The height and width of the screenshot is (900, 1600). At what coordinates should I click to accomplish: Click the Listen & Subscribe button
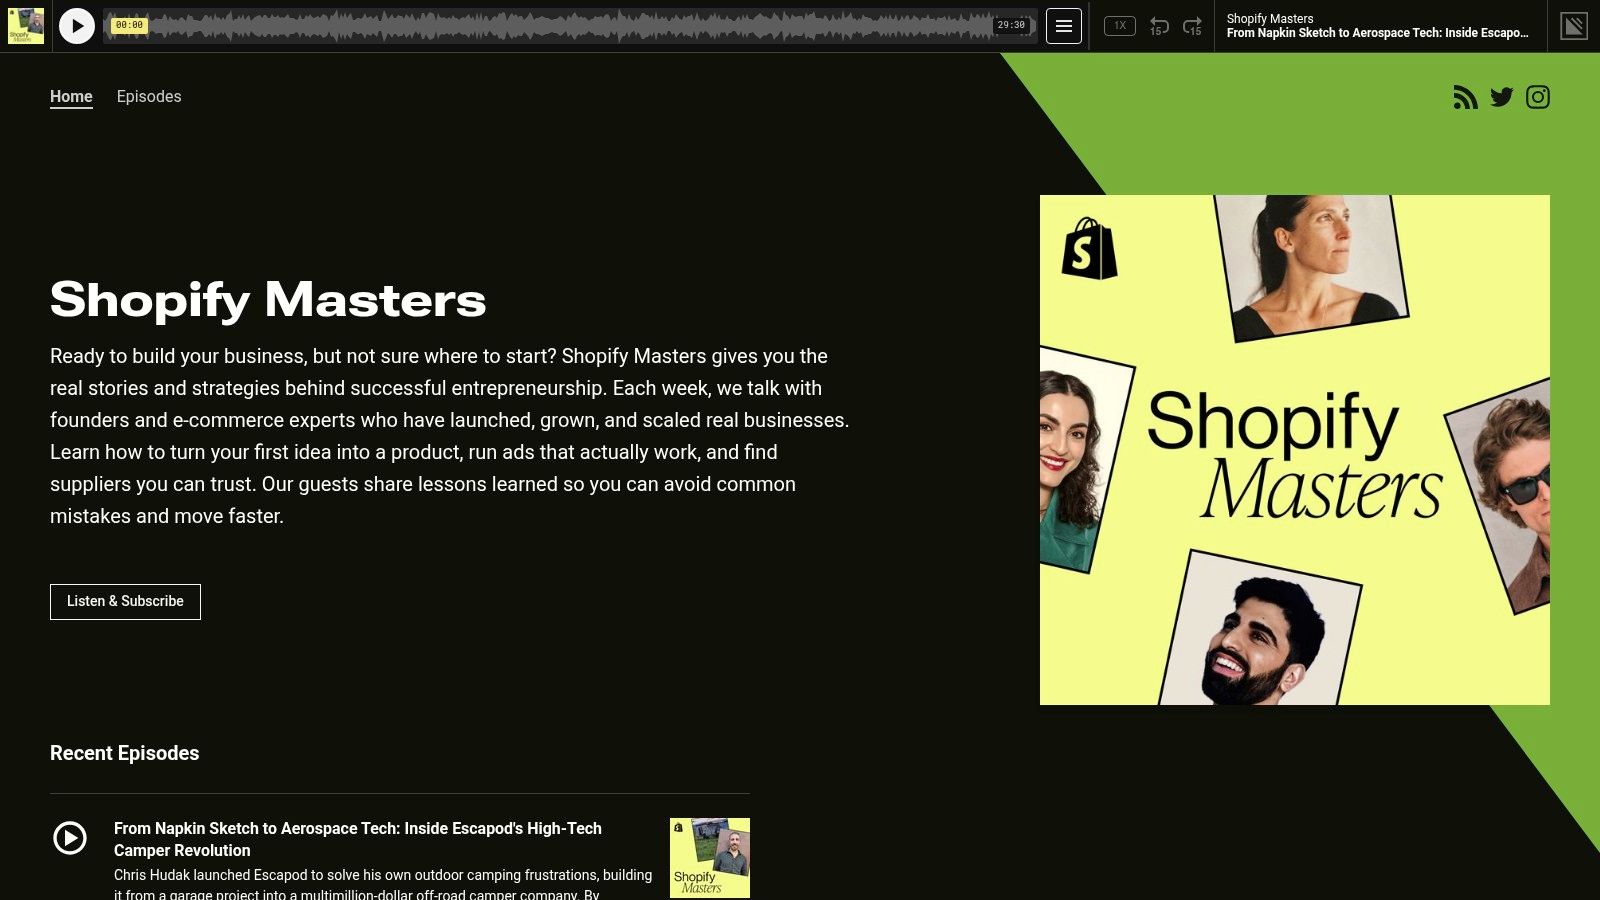pyautogui.click(x=125, y=602)
